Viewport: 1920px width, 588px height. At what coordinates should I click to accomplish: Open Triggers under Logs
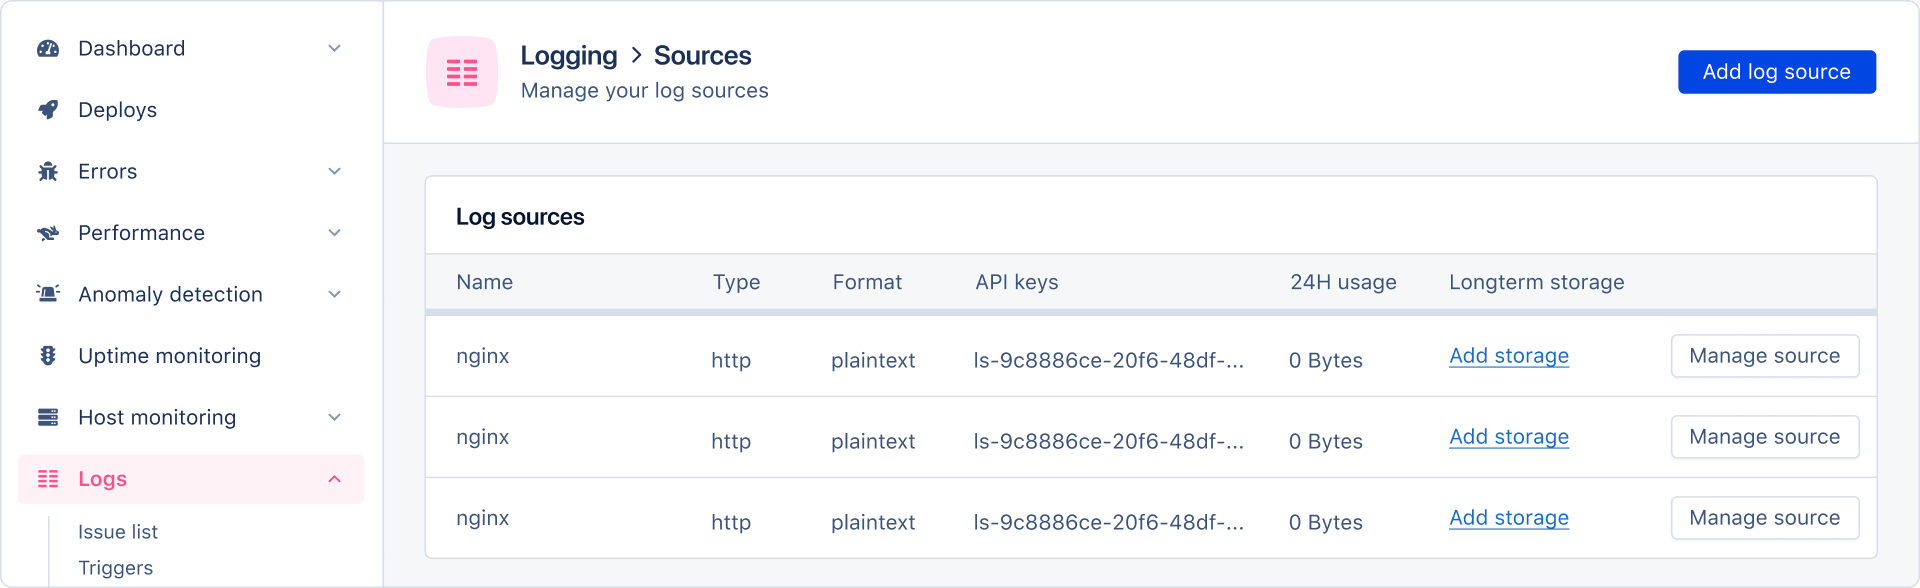coord(115,568)
